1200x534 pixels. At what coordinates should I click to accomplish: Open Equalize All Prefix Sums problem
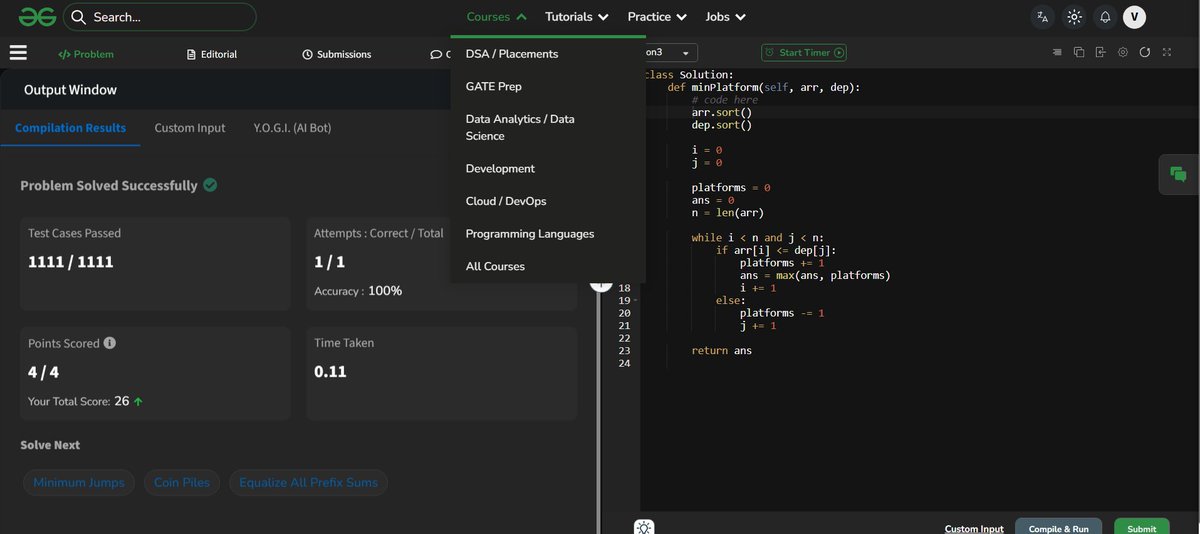(308, 483)
